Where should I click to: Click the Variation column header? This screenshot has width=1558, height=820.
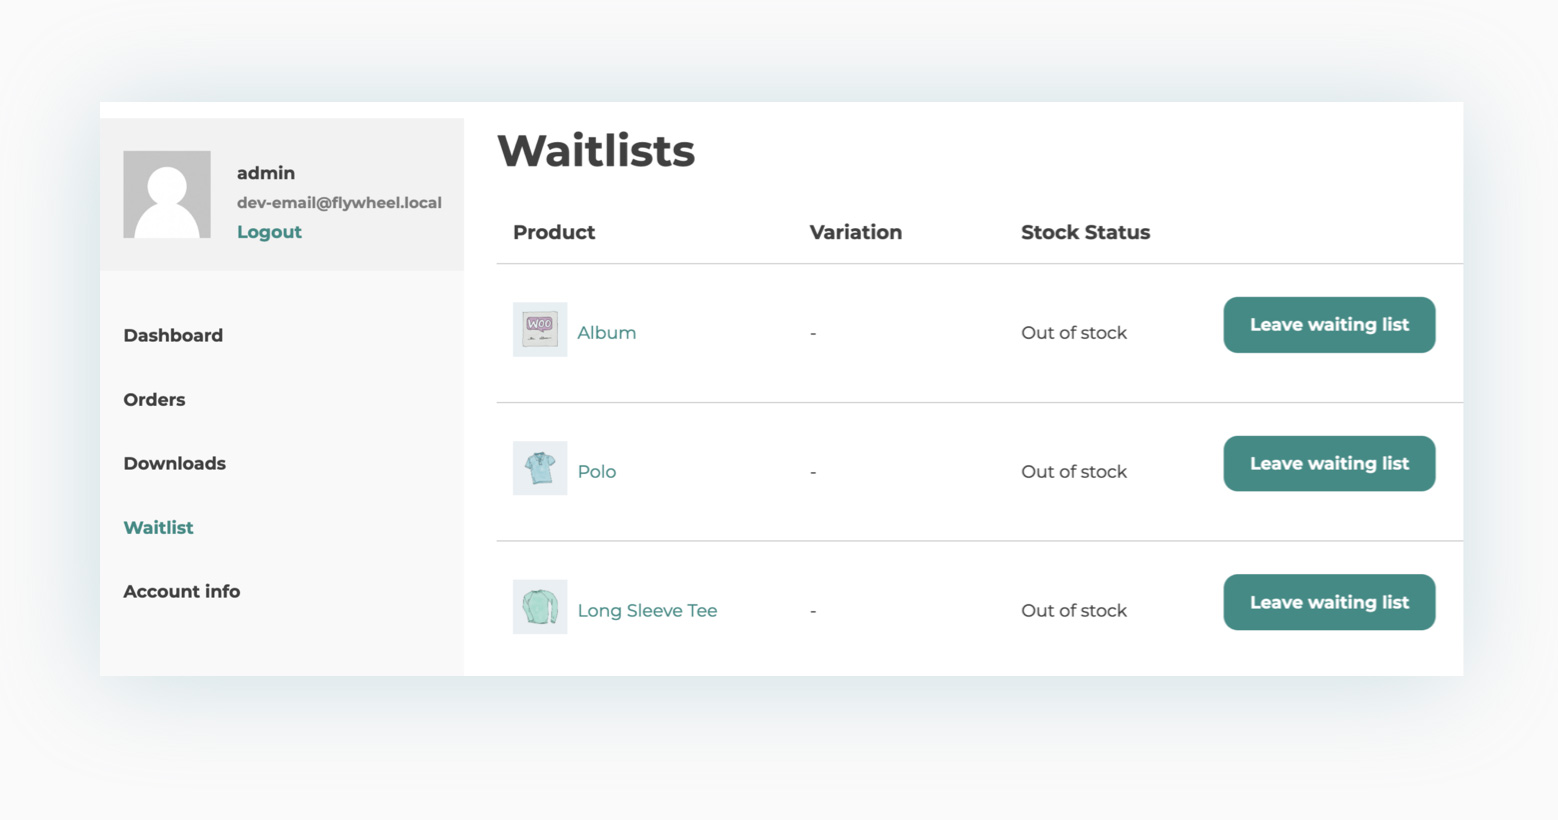coord(855,233)
